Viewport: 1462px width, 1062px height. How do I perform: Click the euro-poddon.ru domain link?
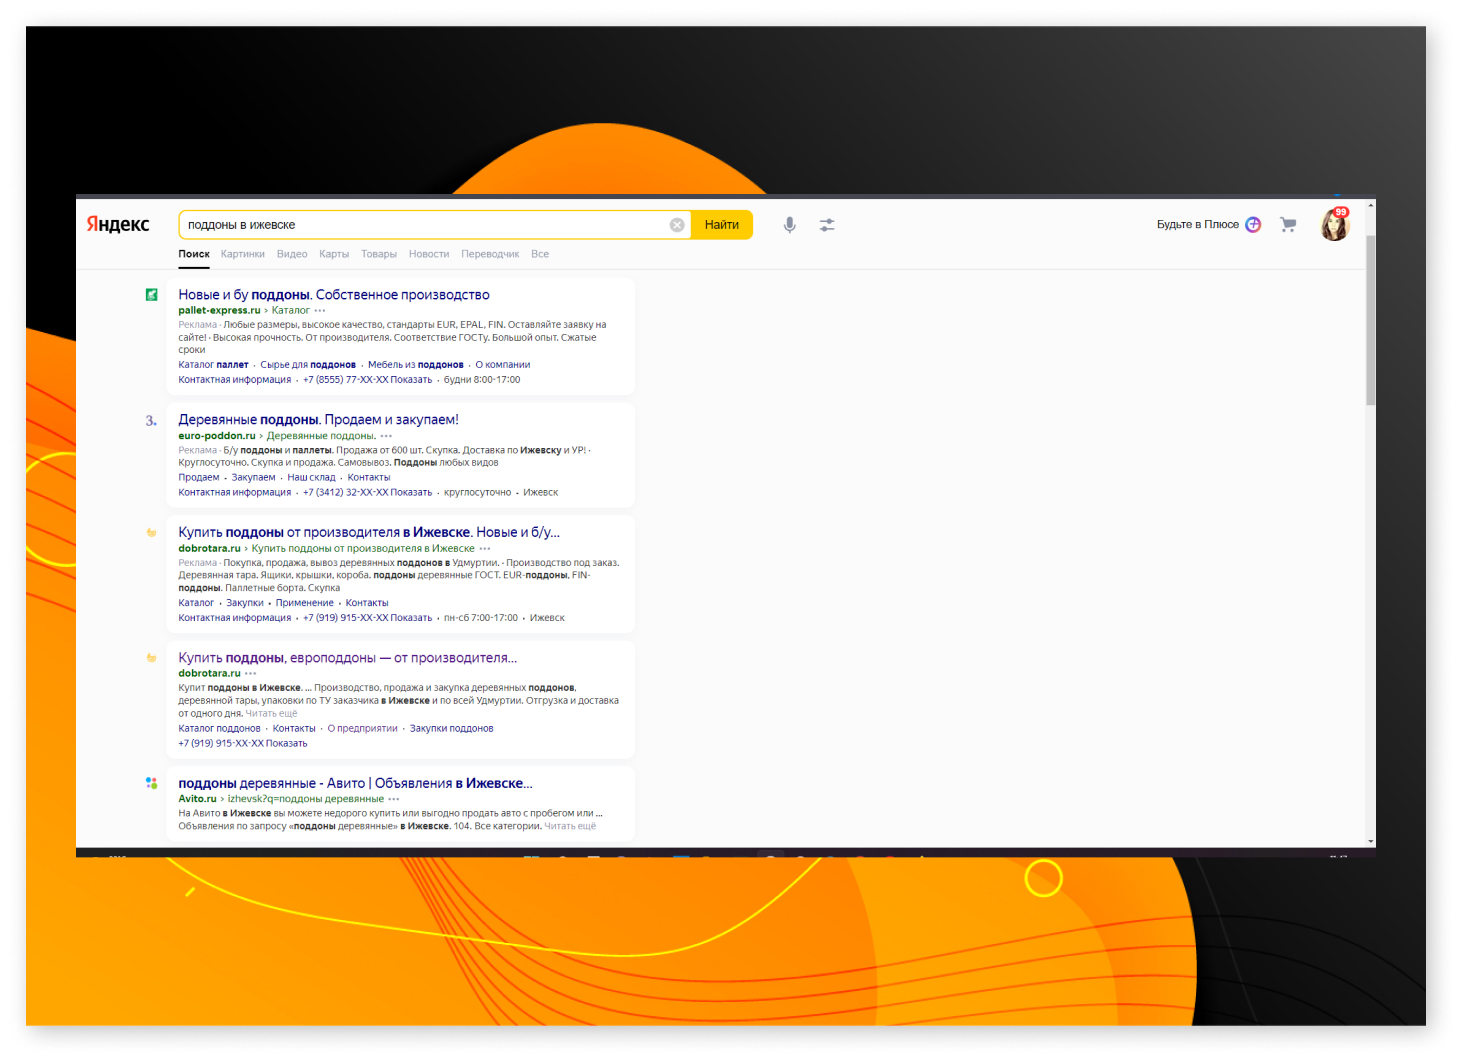pyautogui.click(x=217, y=436)
